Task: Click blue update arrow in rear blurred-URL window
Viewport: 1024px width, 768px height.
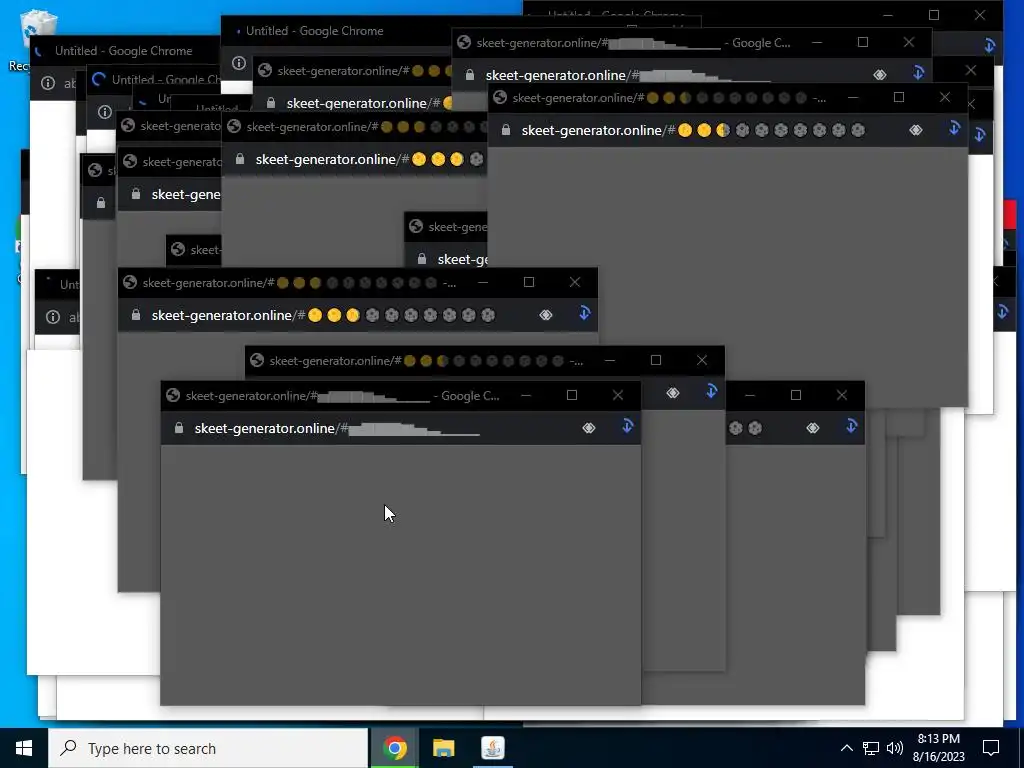Action: [x=918, y=73]
